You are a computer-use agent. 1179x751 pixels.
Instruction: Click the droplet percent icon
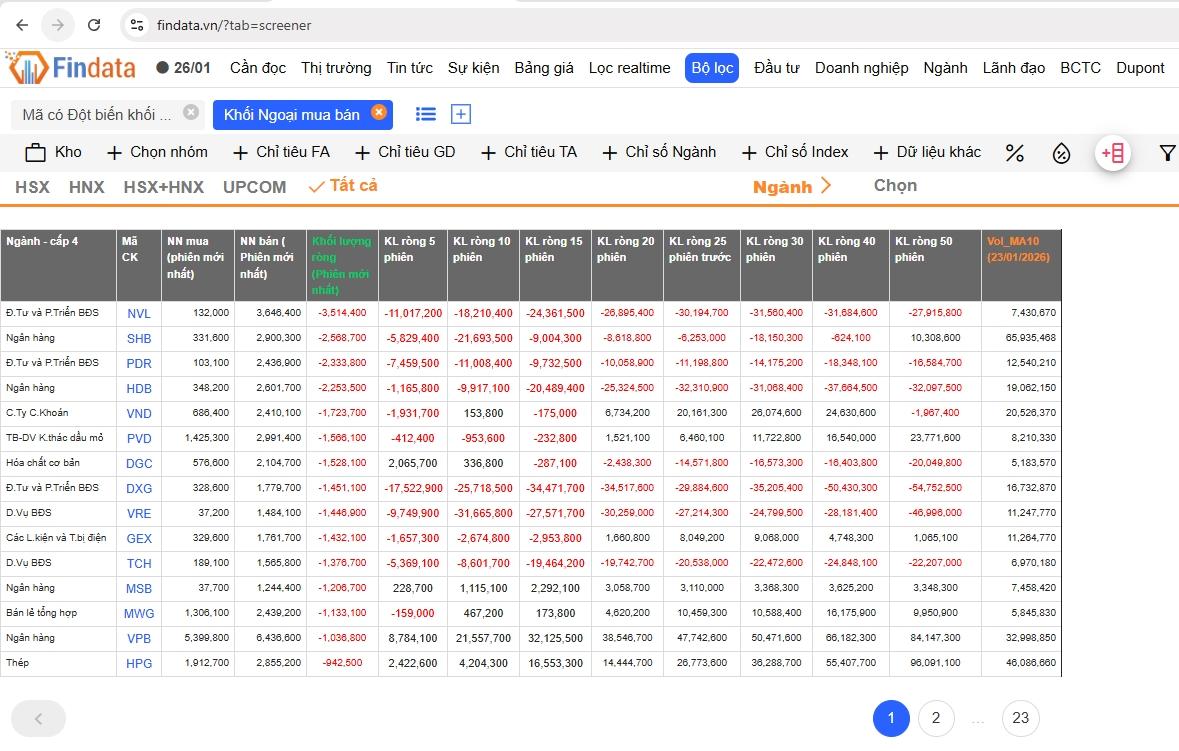pyautogui.click(x=1061, y=153)
